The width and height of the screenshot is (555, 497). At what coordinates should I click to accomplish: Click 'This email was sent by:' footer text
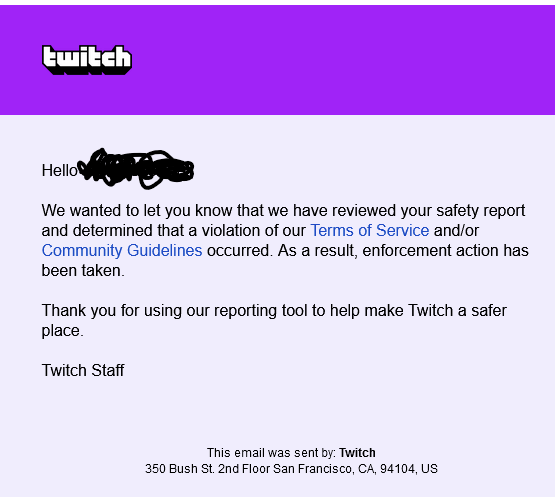click(271, 453)
